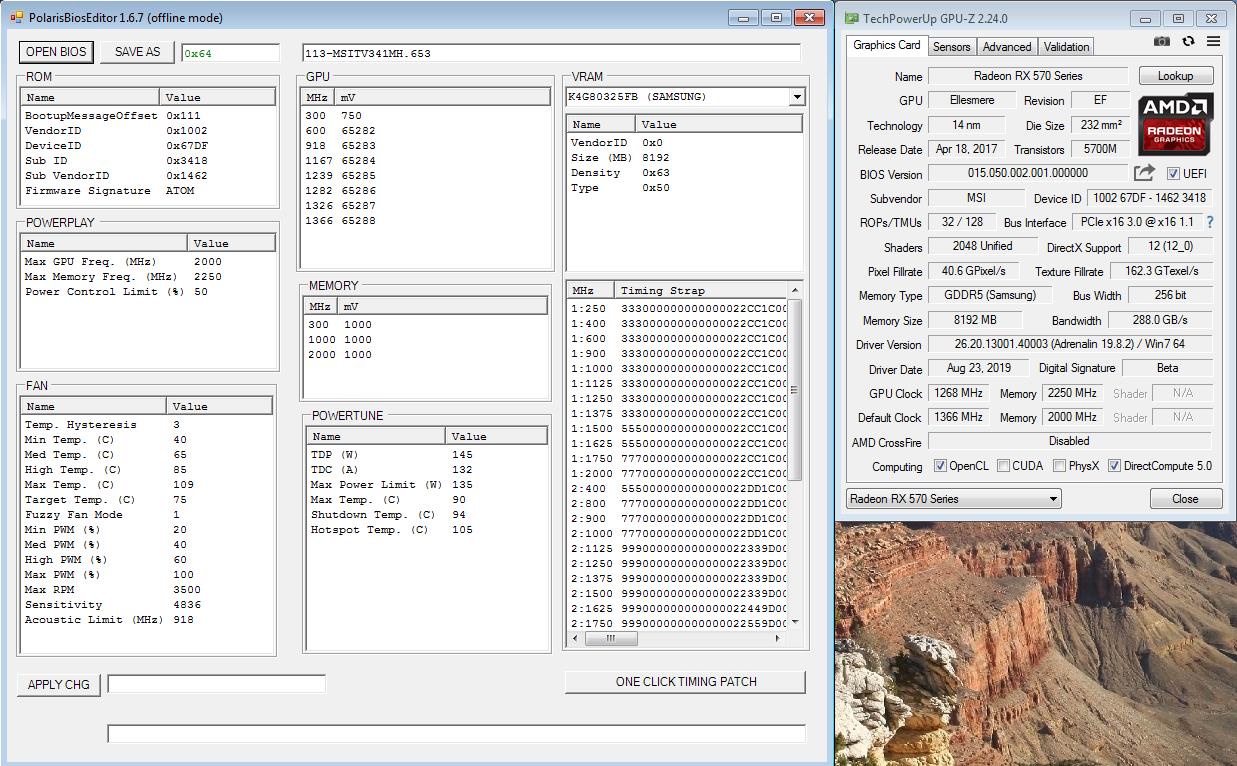1237x766 pixels.
Task: Toggle the UEFI checkbox
Action: tap(1173, 174)
